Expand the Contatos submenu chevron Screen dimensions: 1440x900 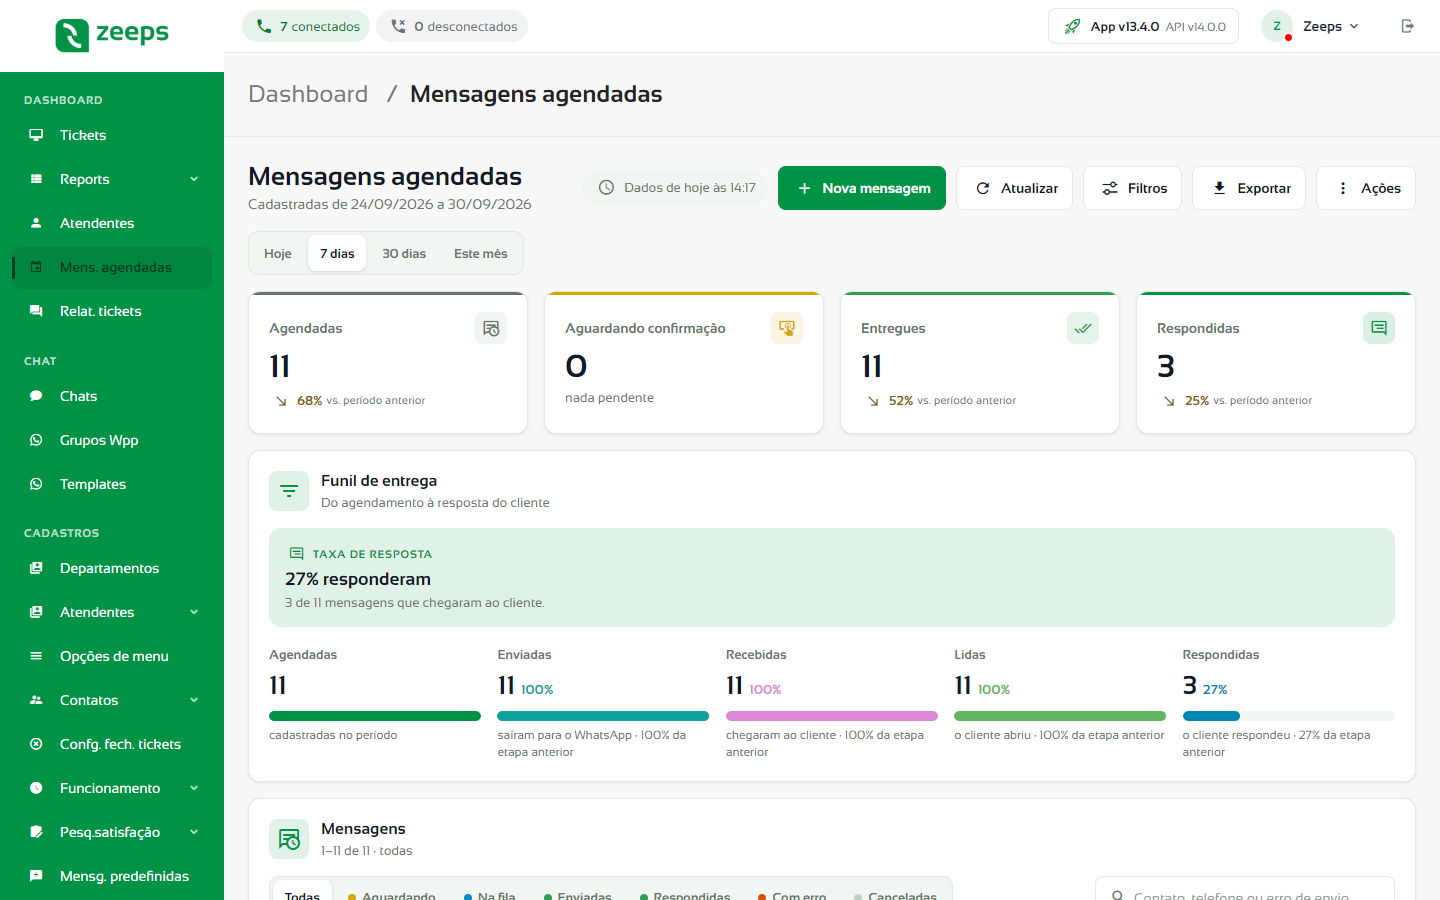194,700
